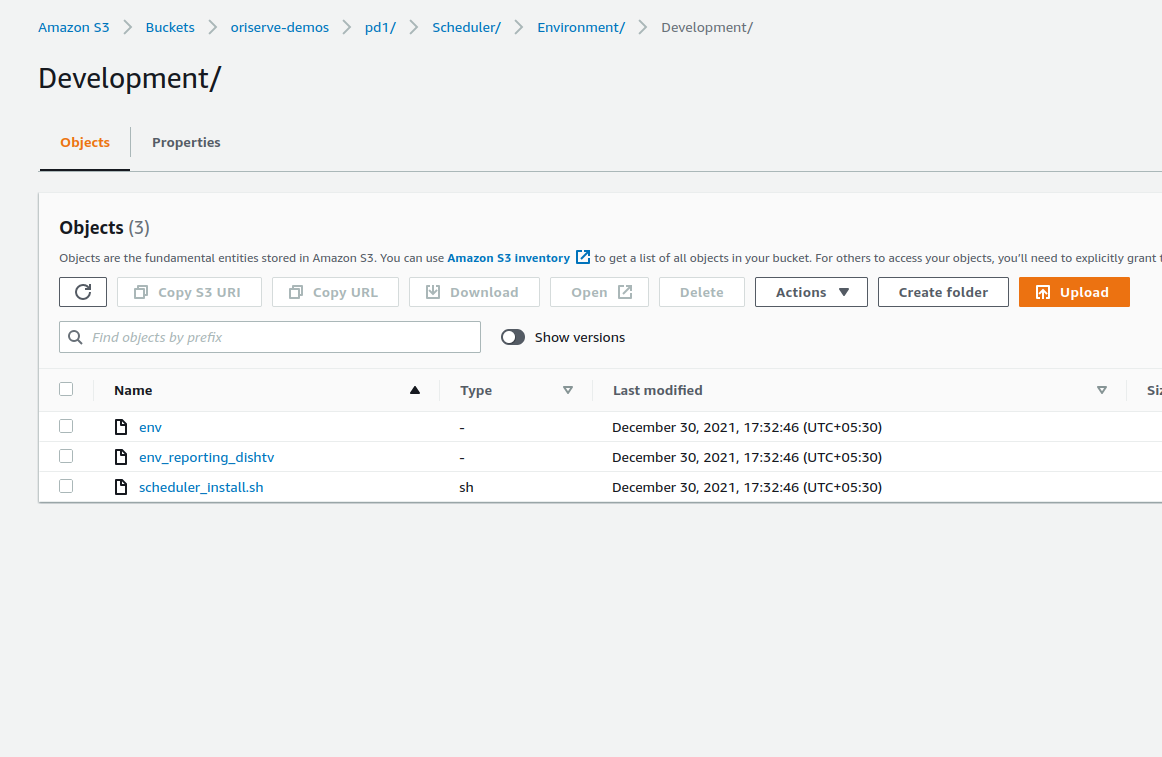Click the external link icon beside Amazon S3 inventory
1162x757 pixels.
[x=583, y=258]
